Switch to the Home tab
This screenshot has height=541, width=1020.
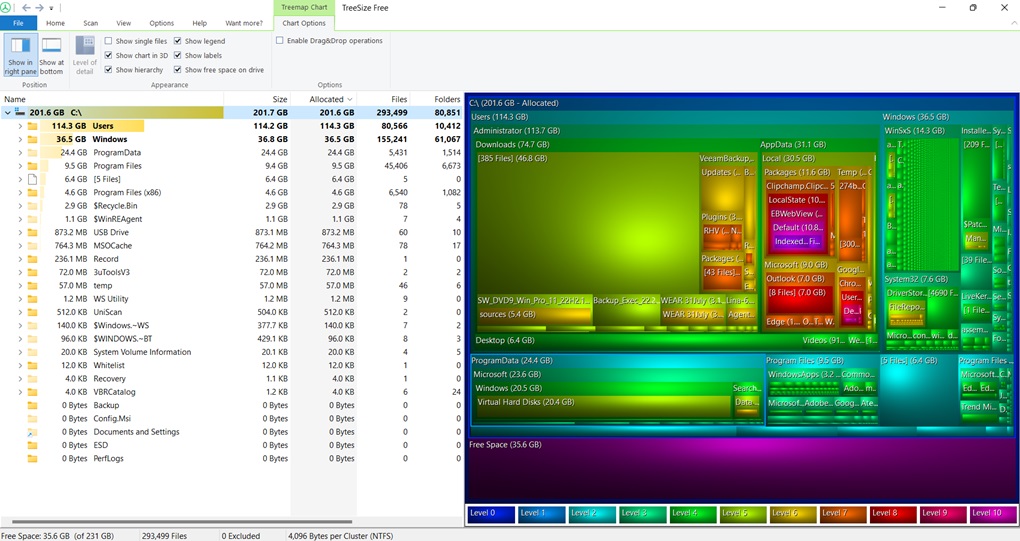(55, 23)
